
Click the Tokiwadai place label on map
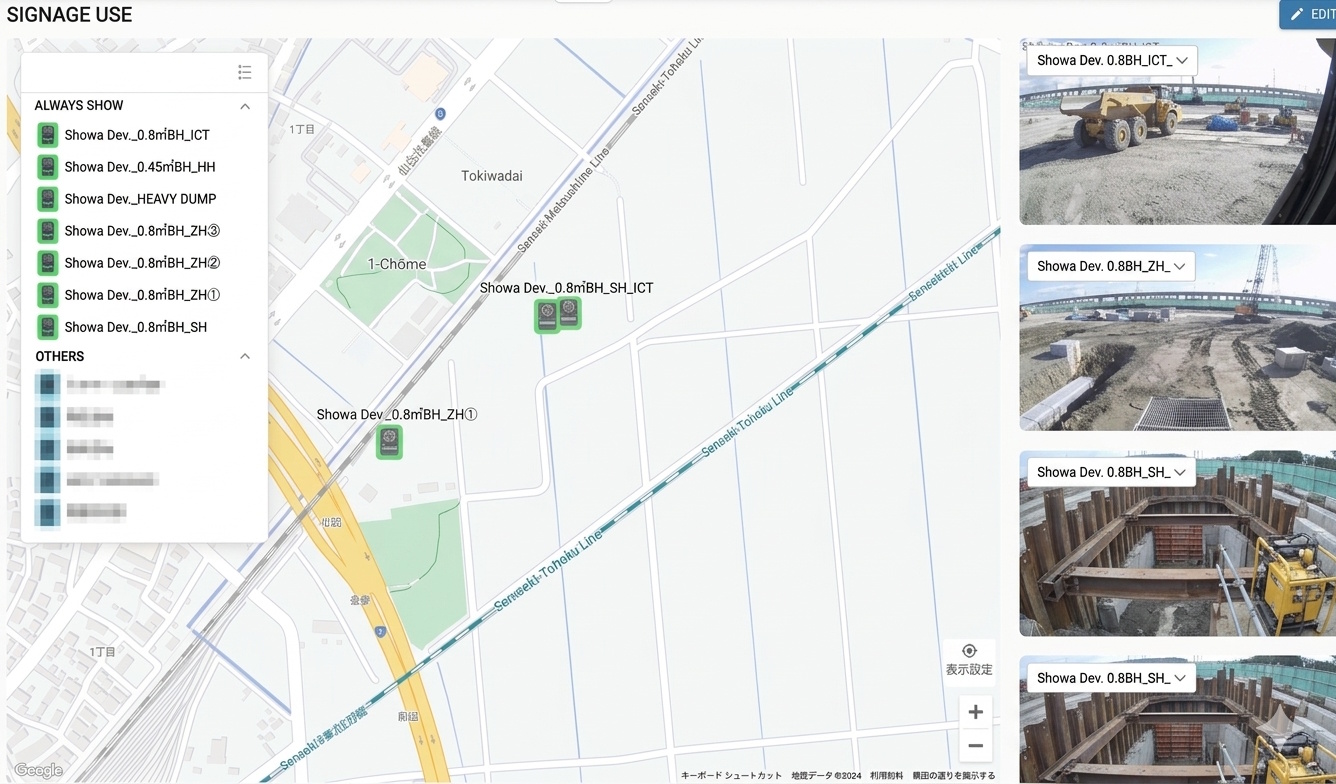click(492, 176)
